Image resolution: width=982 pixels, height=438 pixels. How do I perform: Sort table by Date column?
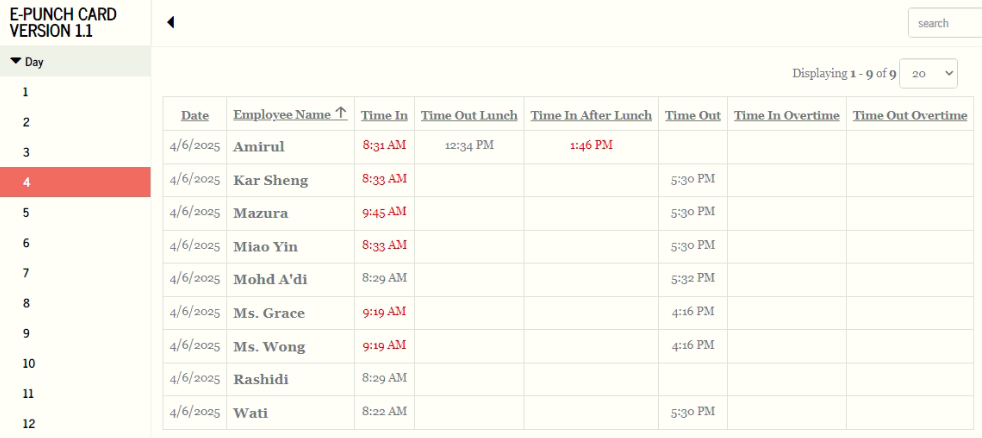195,115
